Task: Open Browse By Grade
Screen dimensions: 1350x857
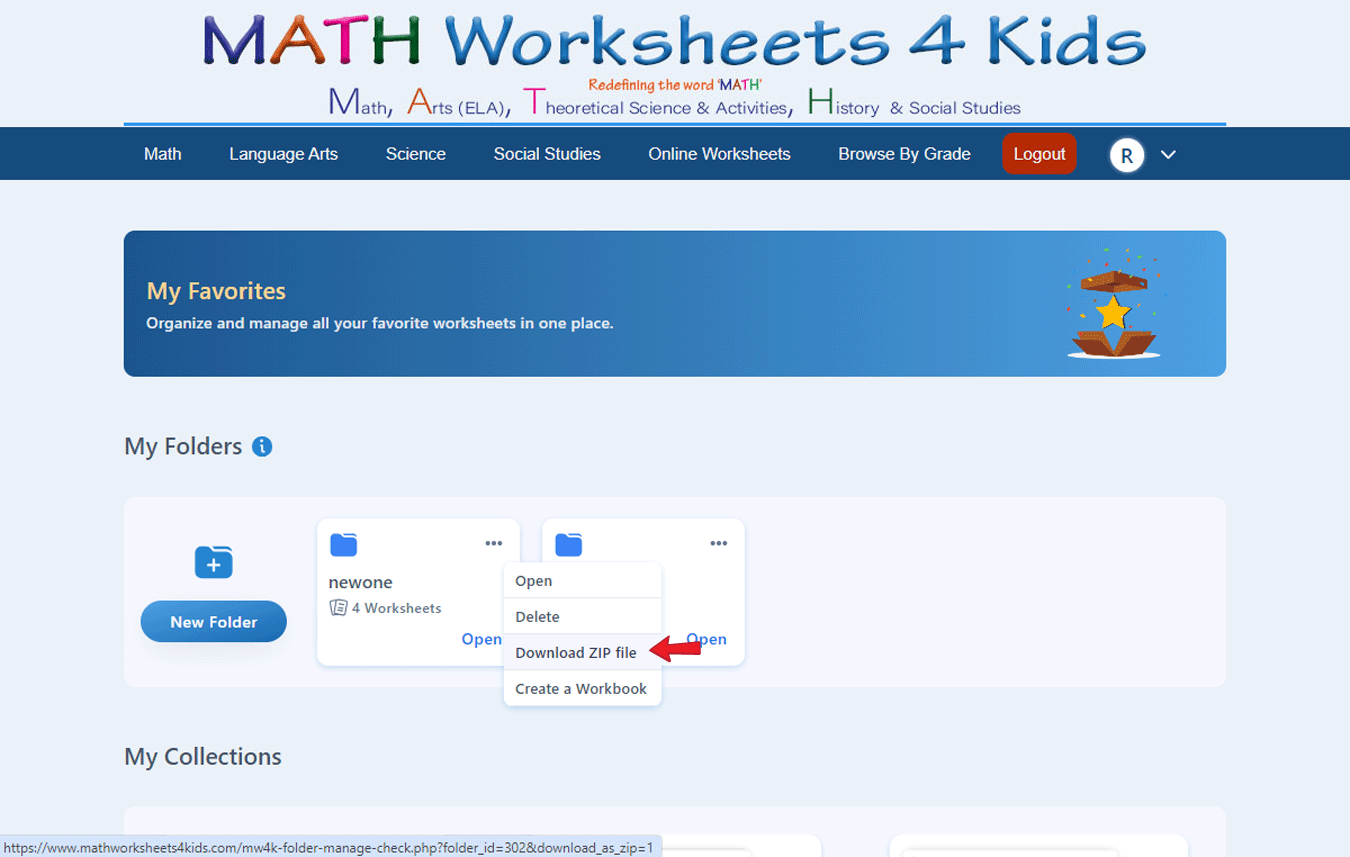Action: pos(904,154)
